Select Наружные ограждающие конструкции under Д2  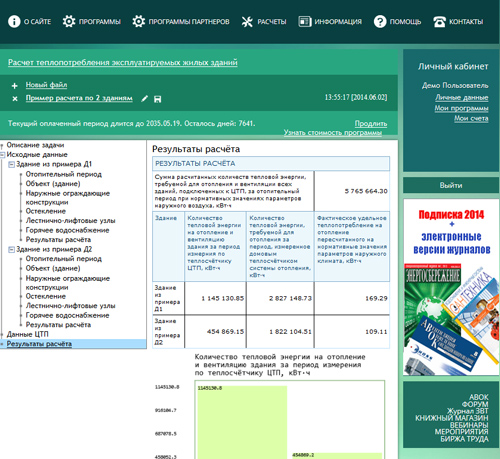(68, 283)
